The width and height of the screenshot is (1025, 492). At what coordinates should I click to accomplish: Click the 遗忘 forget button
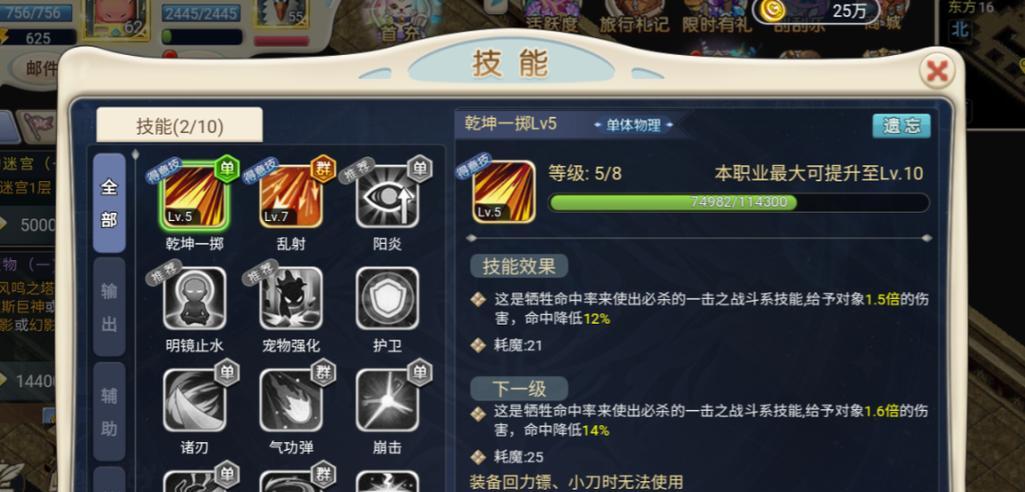tap(901, 126)
